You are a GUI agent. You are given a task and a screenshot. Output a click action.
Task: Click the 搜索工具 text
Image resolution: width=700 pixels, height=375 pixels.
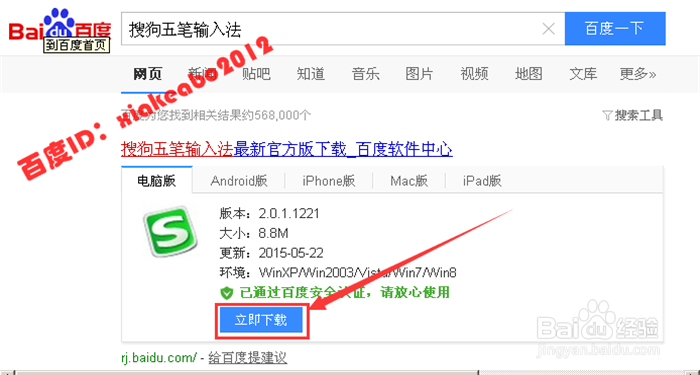[639, 116]
